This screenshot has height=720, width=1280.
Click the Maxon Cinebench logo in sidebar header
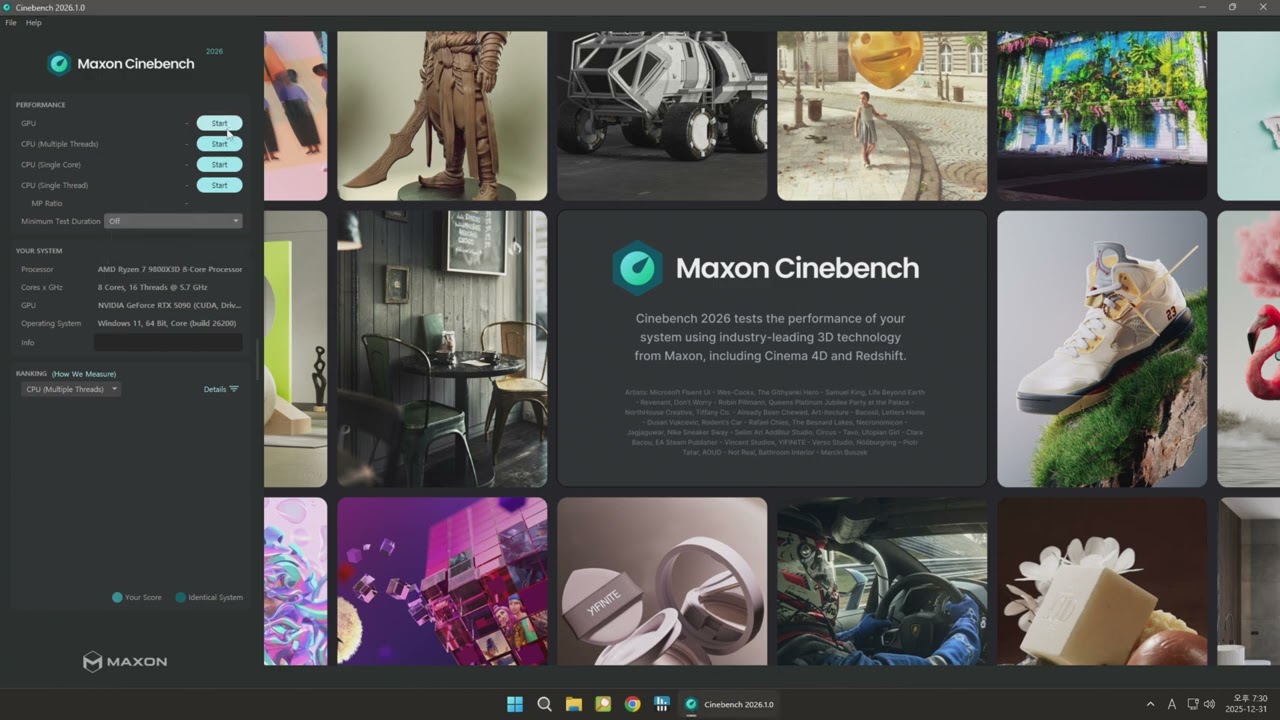(x=121, y=63)
